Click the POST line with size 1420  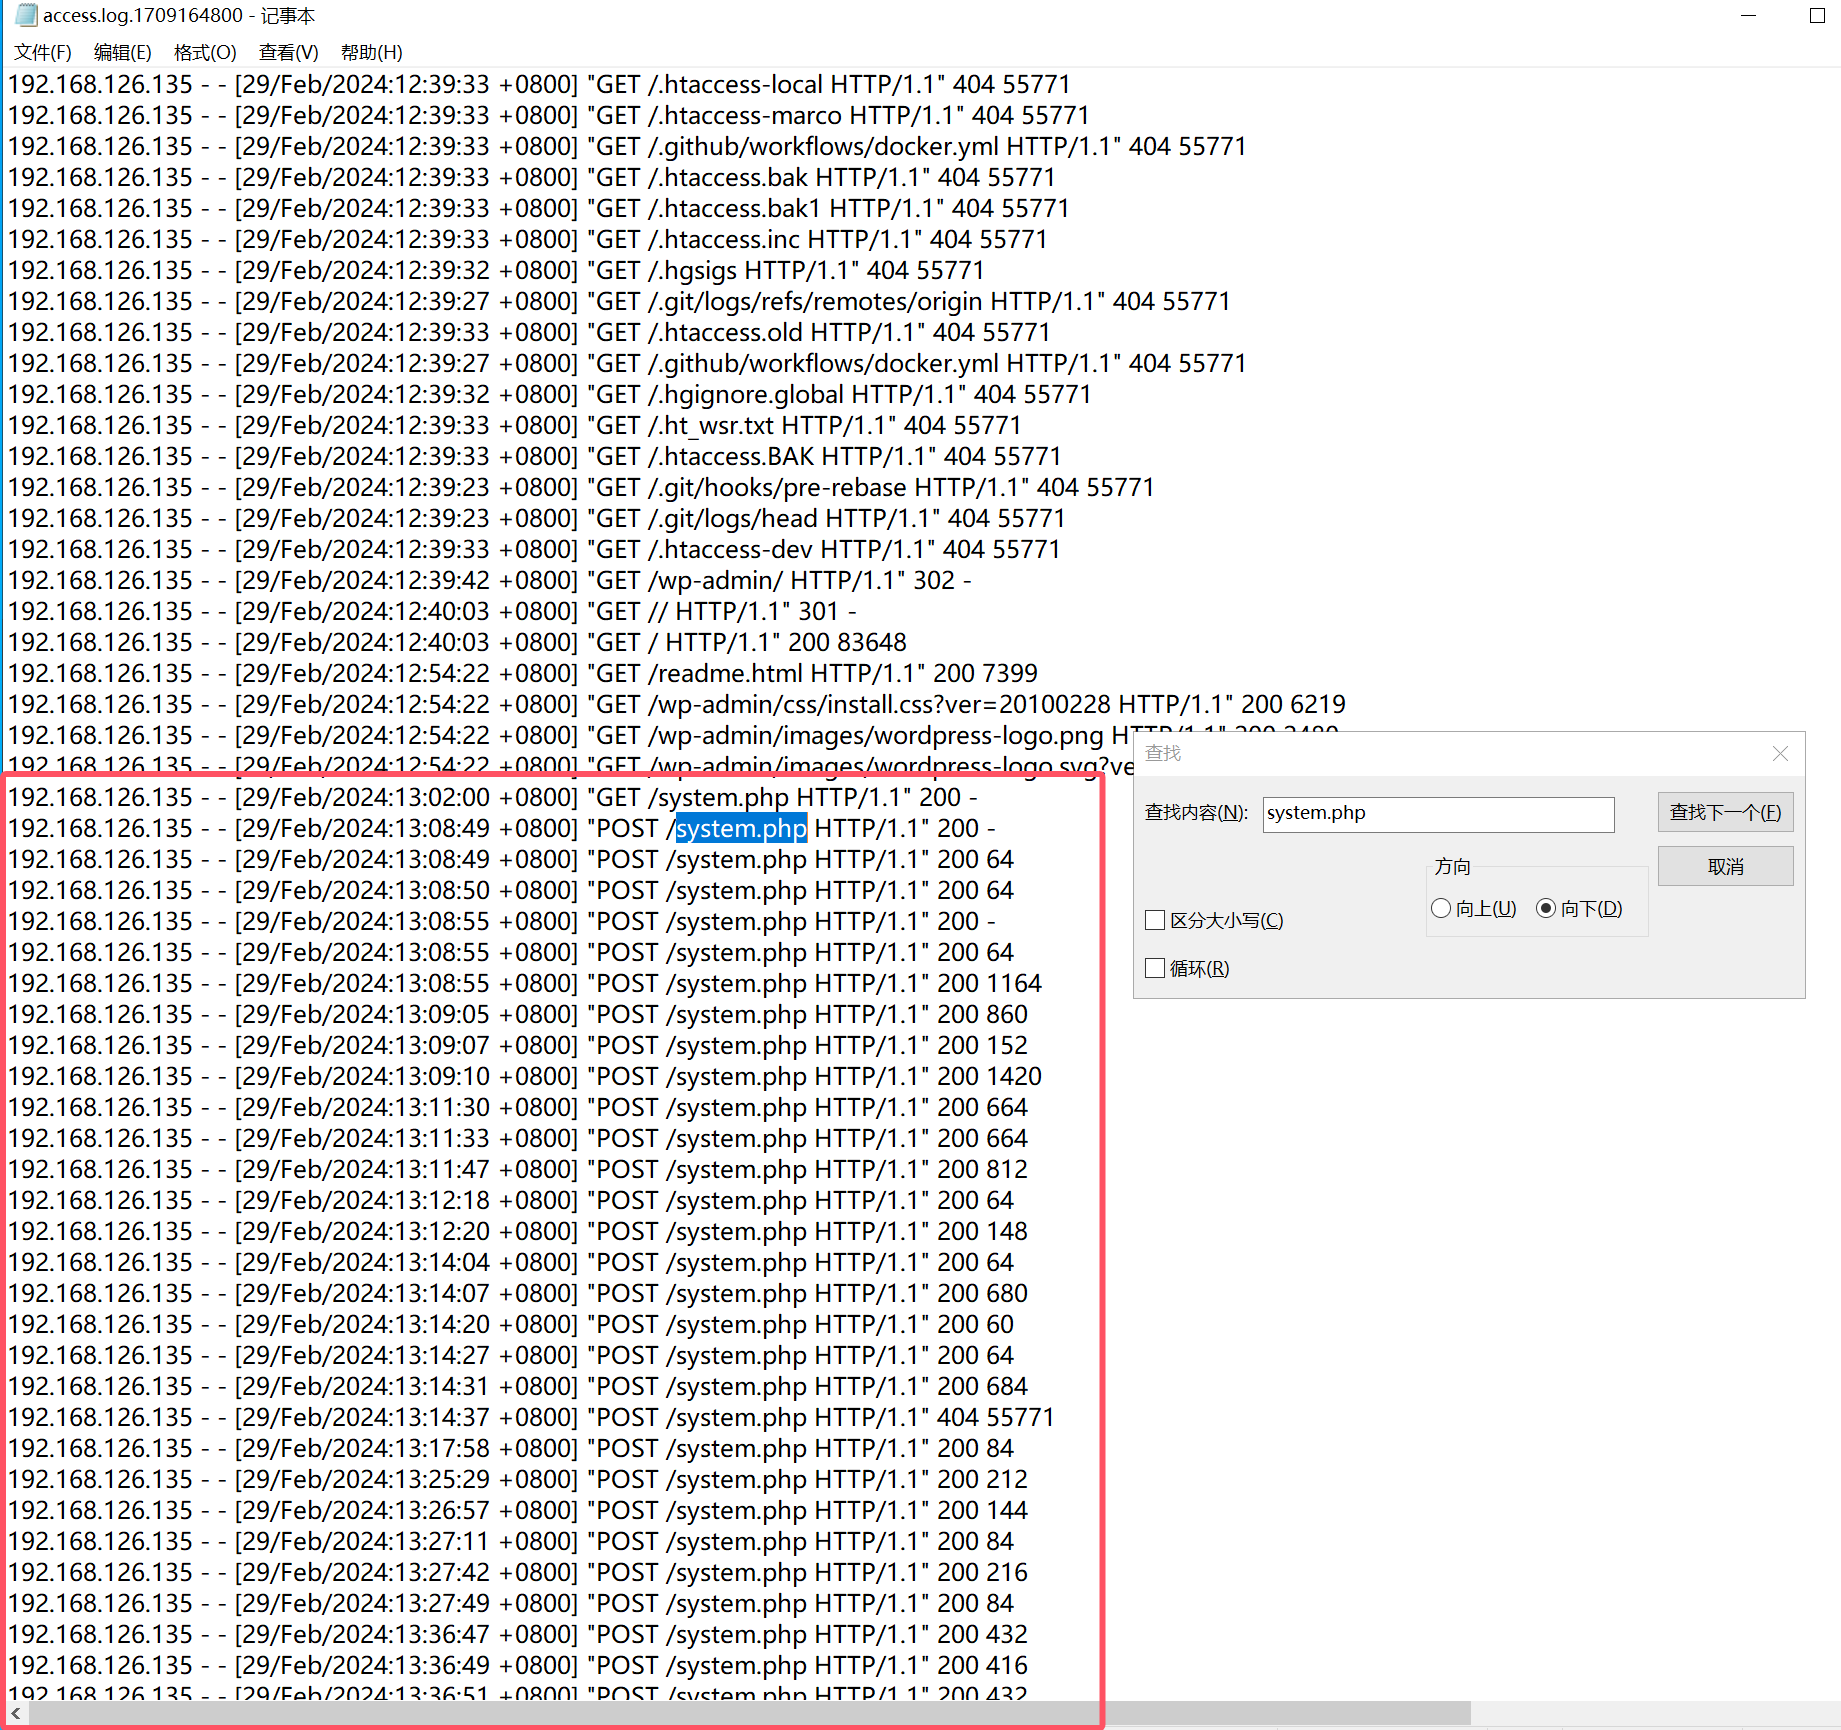click(525, 1077)
